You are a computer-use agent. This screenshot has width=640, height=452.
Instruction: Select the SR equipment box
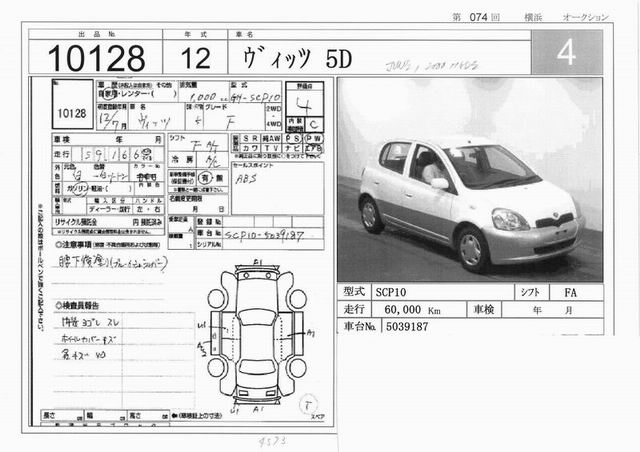[x=250, y=139]
